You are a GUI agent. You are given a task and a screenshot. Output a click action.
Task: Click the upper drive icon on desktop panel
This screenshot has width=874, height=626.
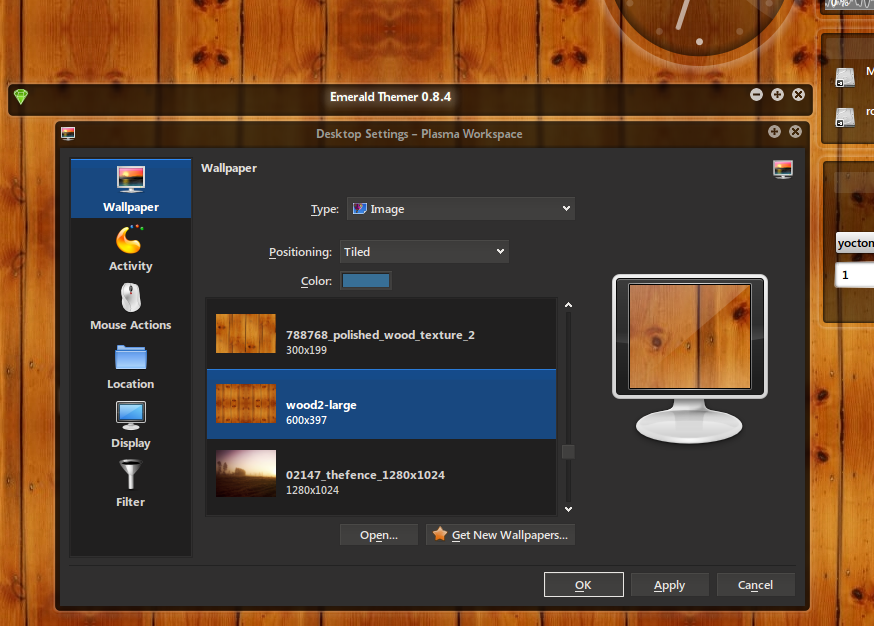pyautogui.click(x=845, y=77)
